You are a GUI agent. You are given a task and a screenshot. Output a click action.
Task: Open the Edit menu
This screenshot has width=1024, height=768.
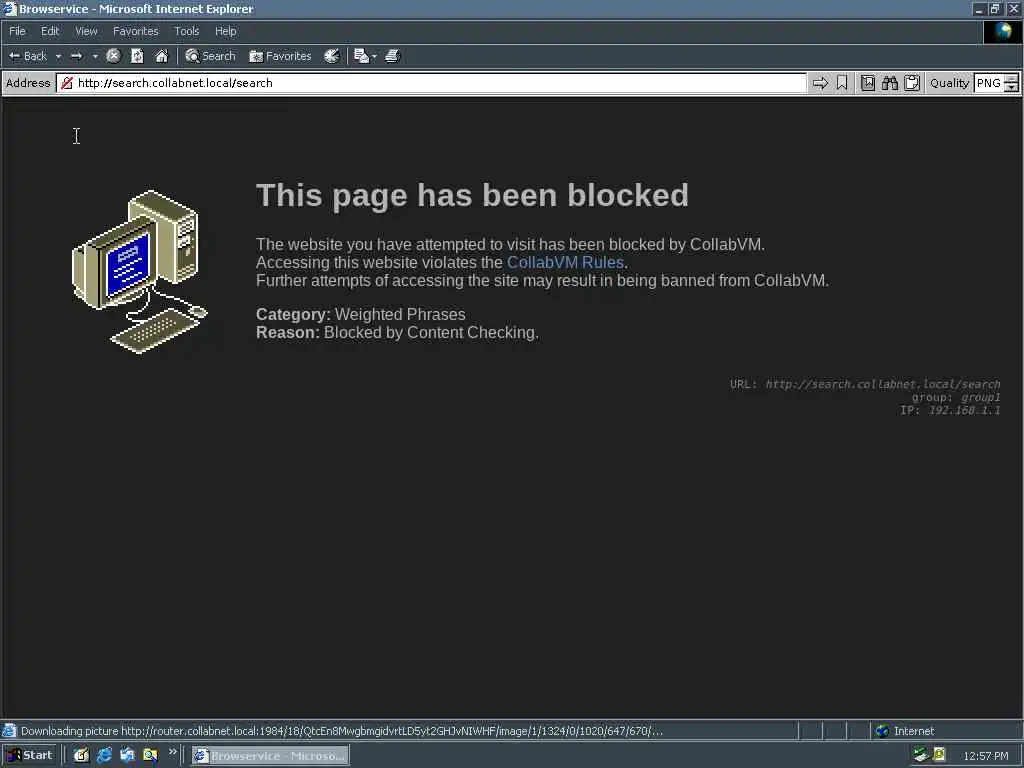click(x=50, y=31)
